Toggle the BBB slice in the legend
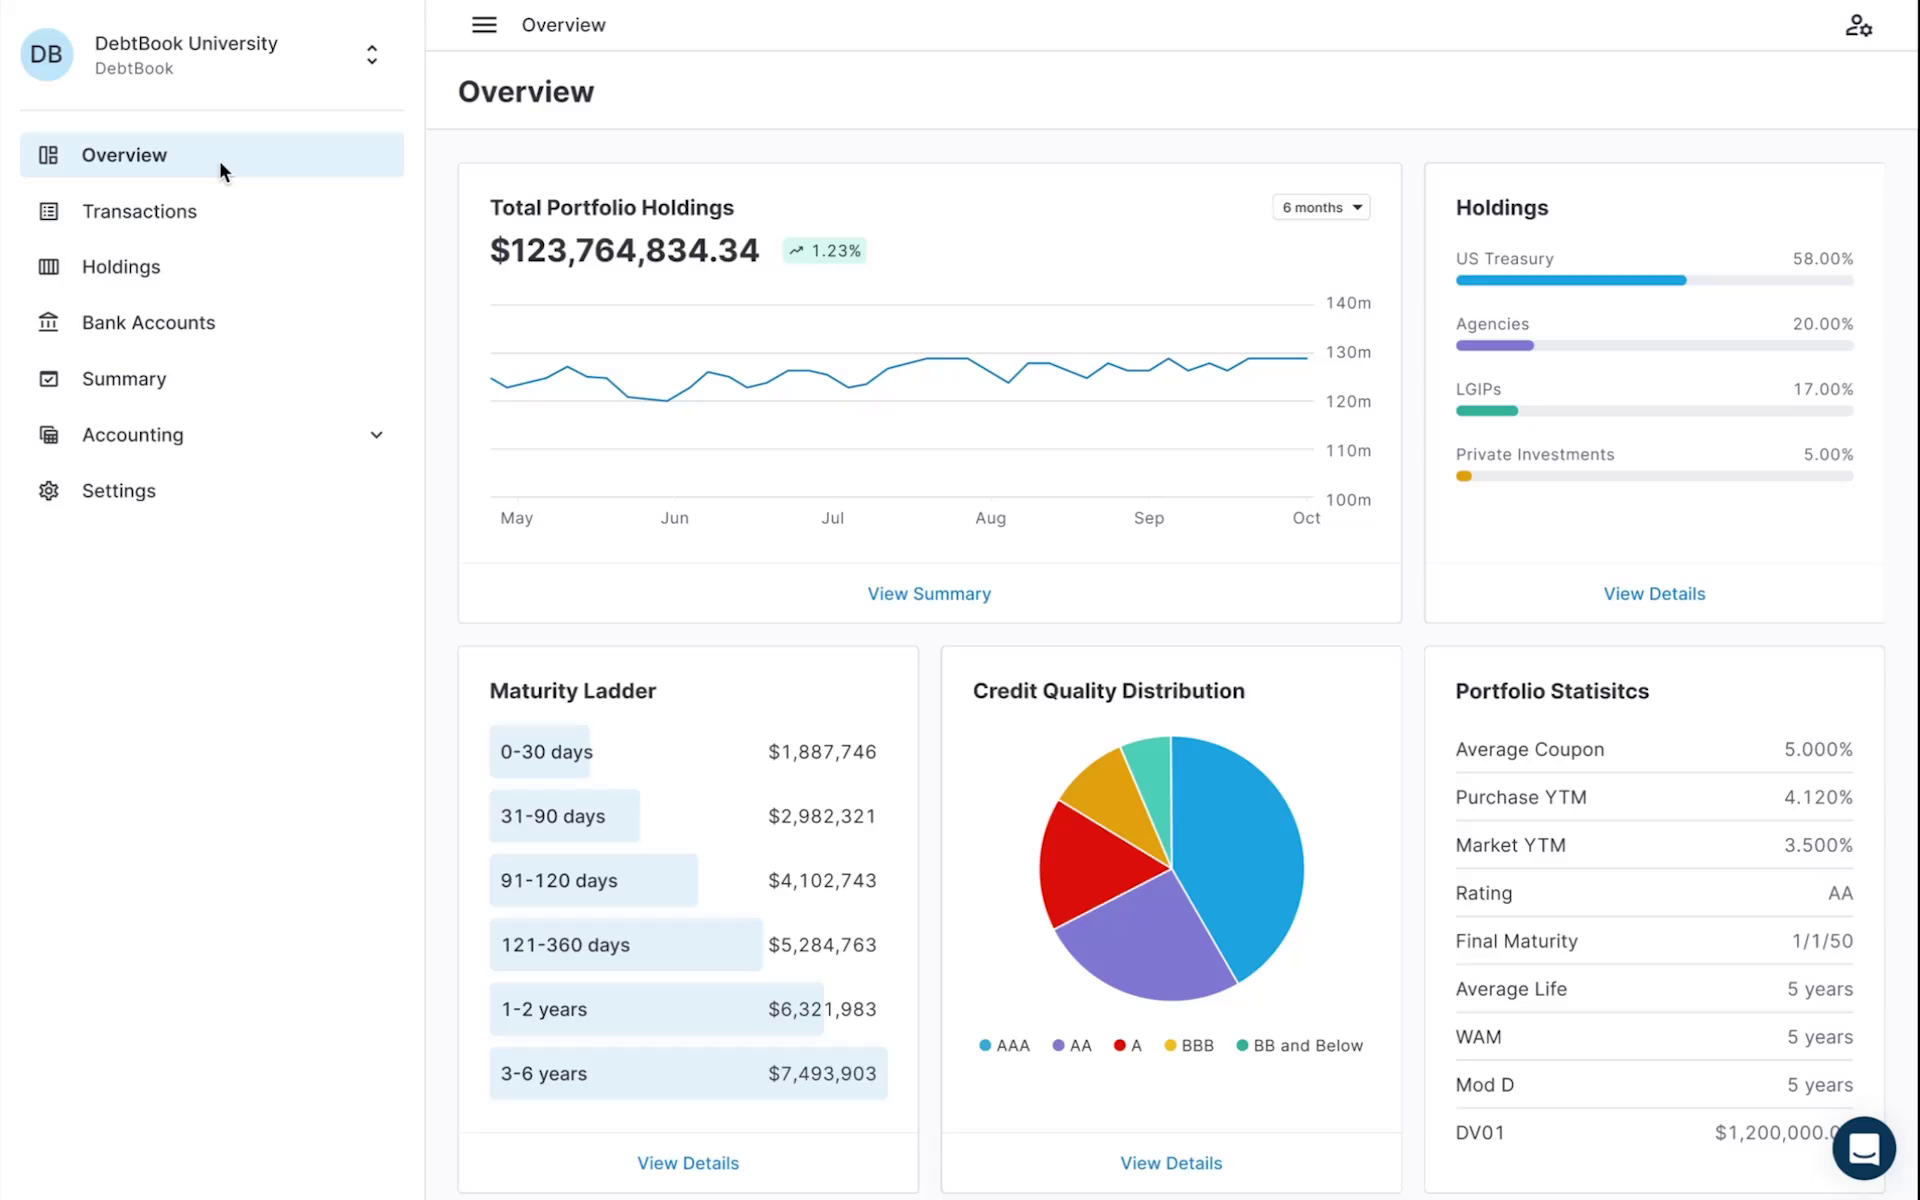 pos(1188,1045)
